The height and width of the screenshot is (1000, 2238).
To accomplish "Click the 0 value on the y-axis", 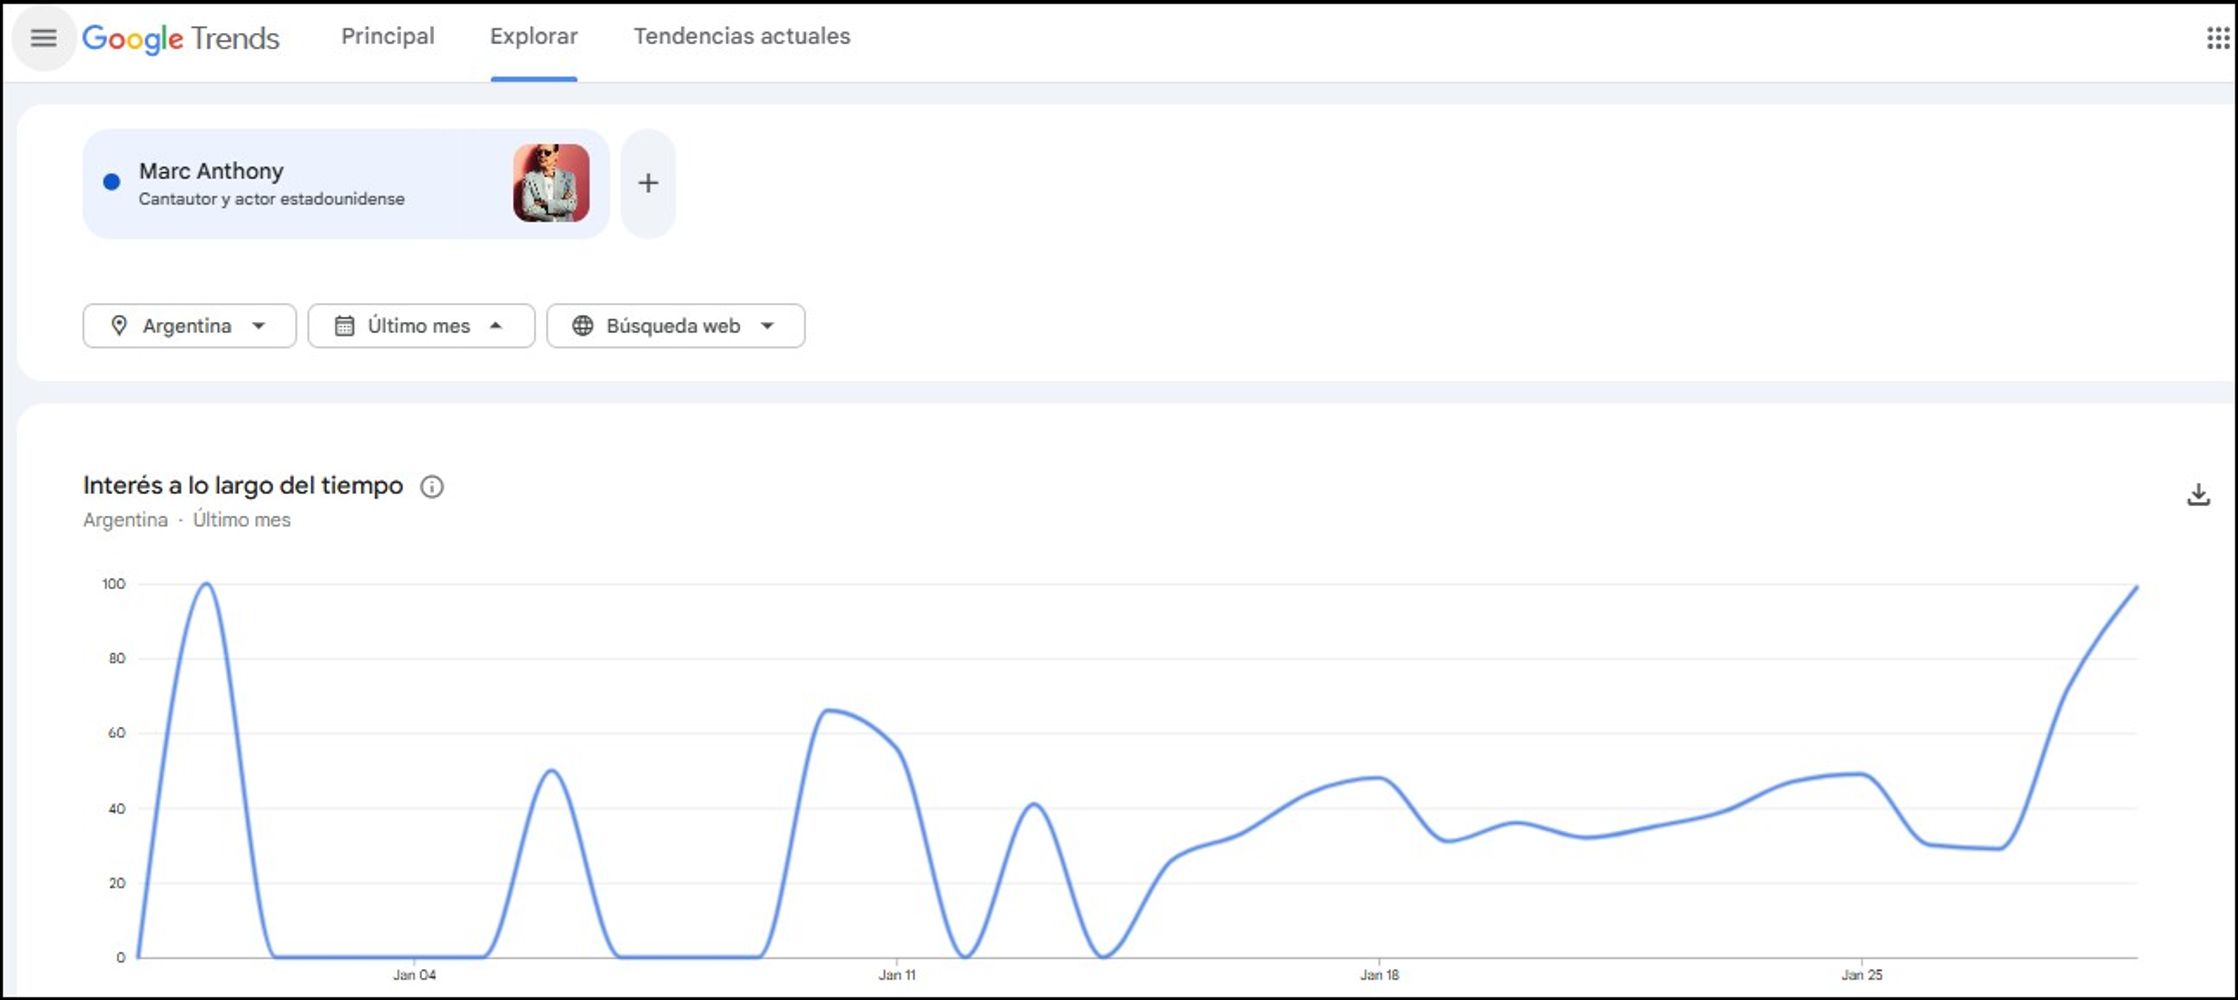I will pos(121,958).
